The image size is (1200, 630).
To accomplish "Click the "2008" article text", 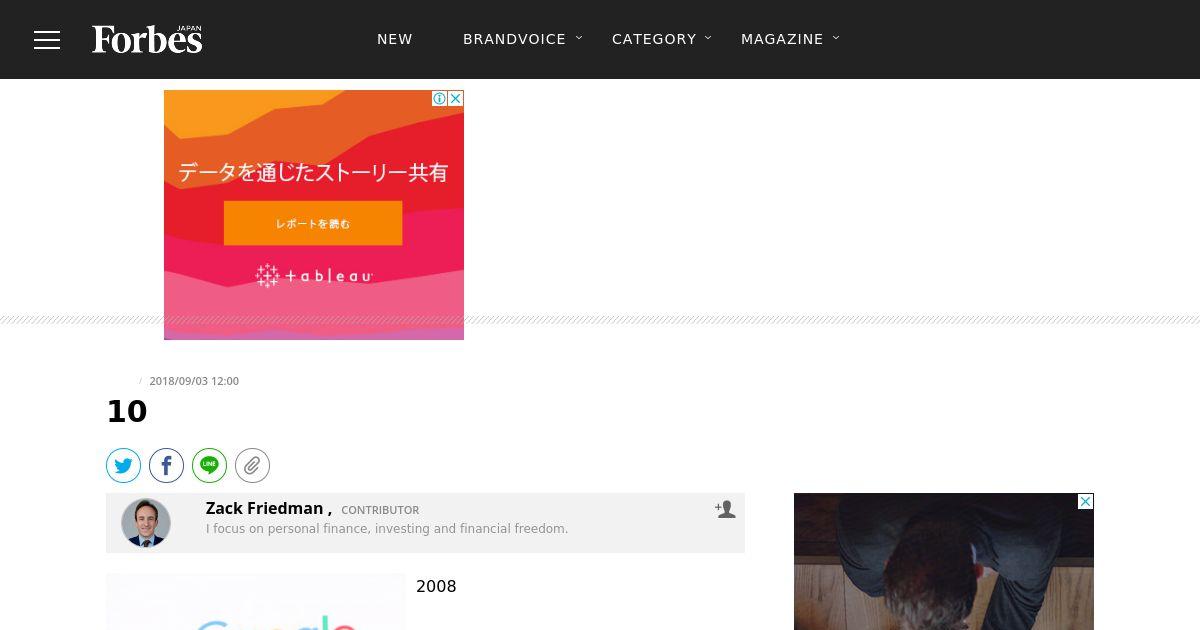I will pos(436,586).
